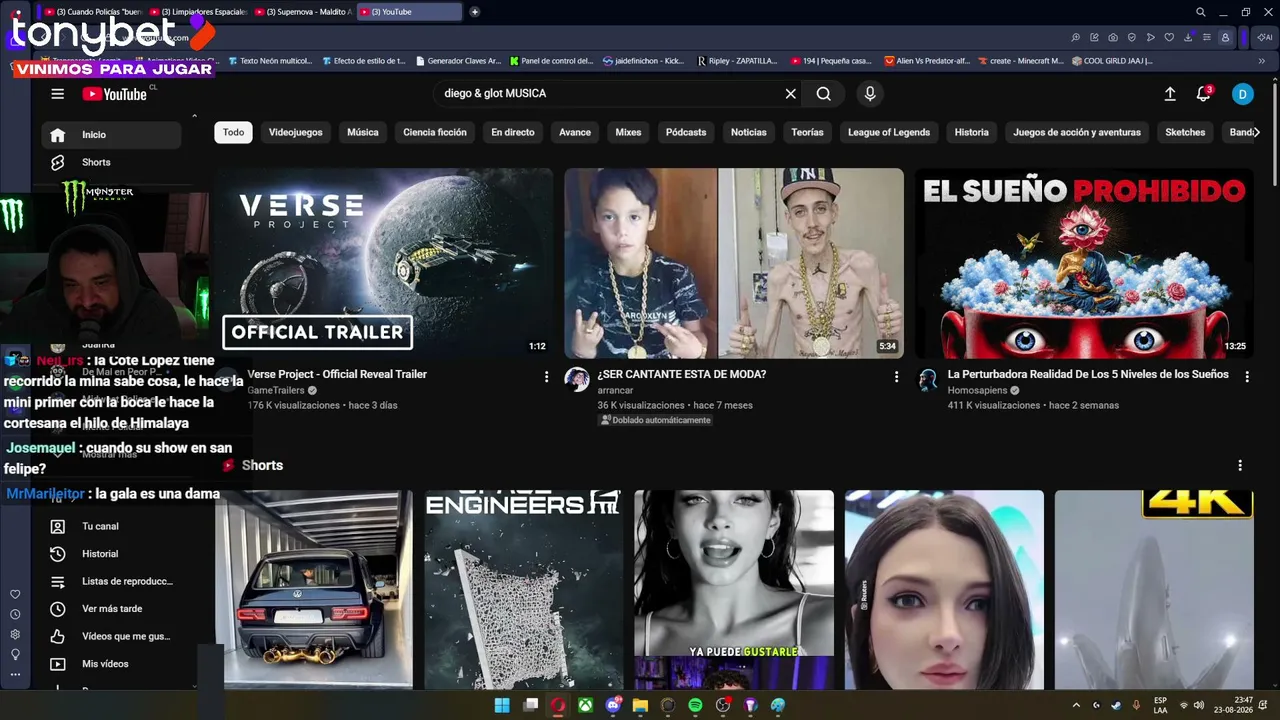Image resolution: width=1280 pixels, height=720 pixels.
Task: Open the Short with the 4K badge
Action: 1154,590
